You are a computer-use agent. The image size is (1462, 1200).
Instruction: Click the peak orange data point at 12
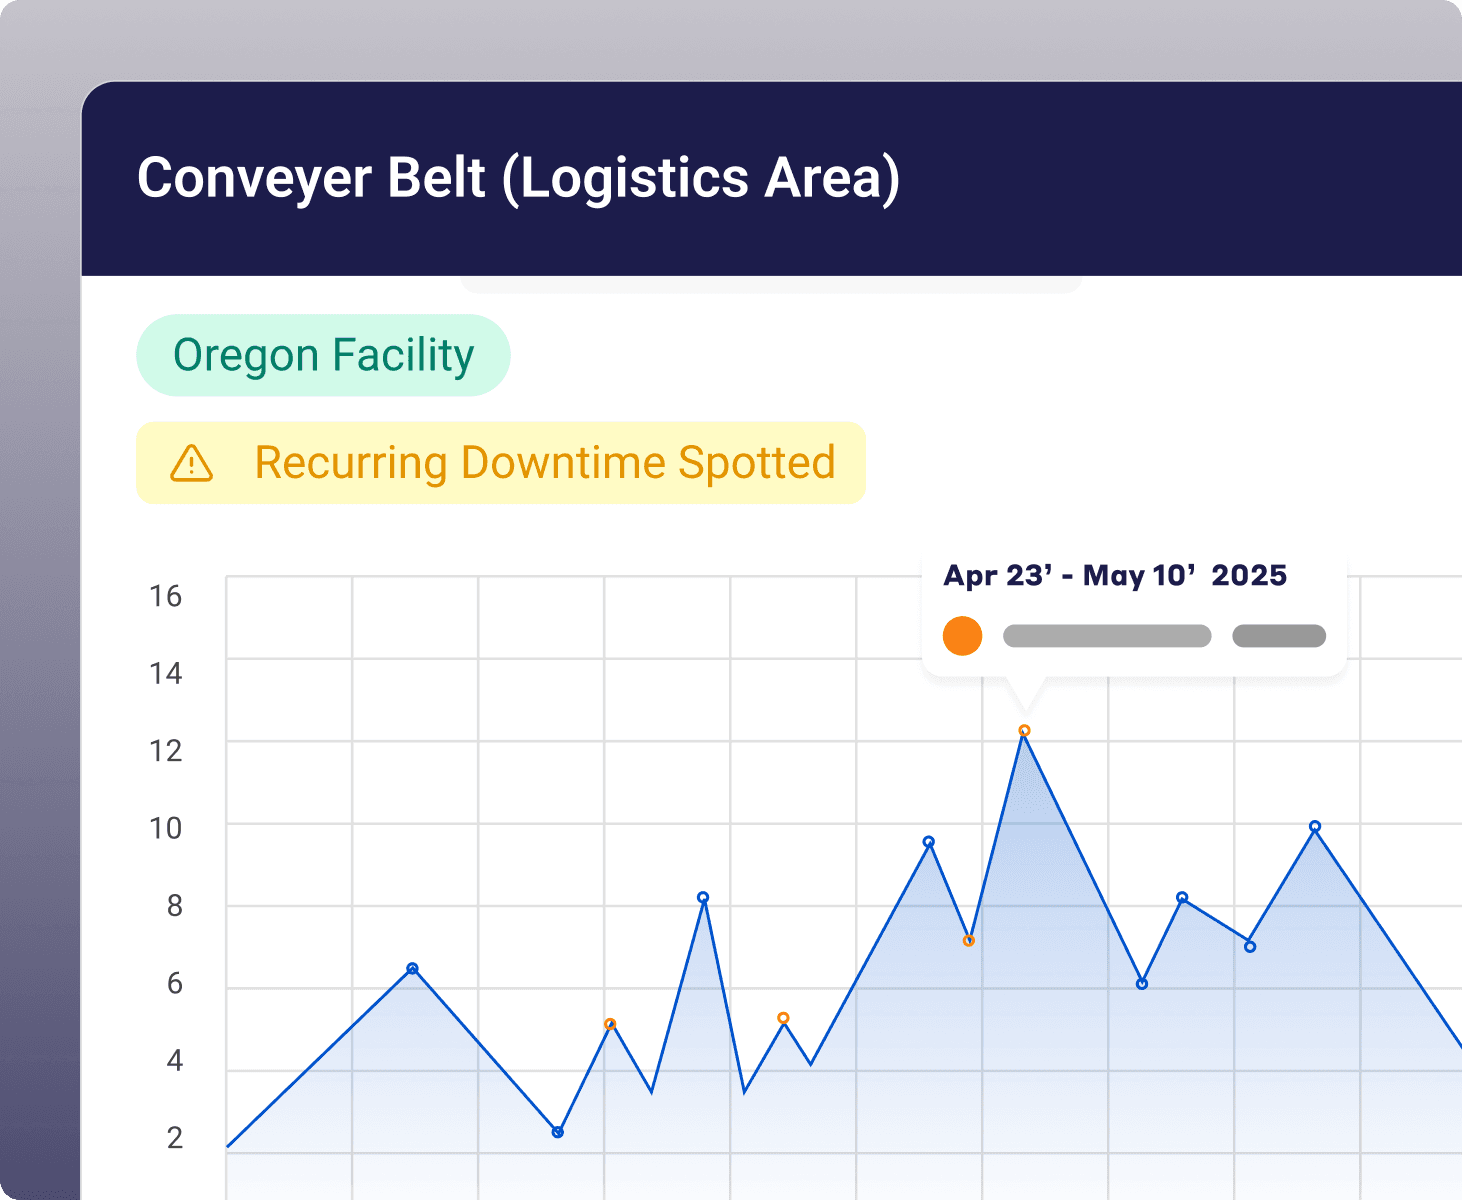pyautogui.click(x=1024, y=731)
